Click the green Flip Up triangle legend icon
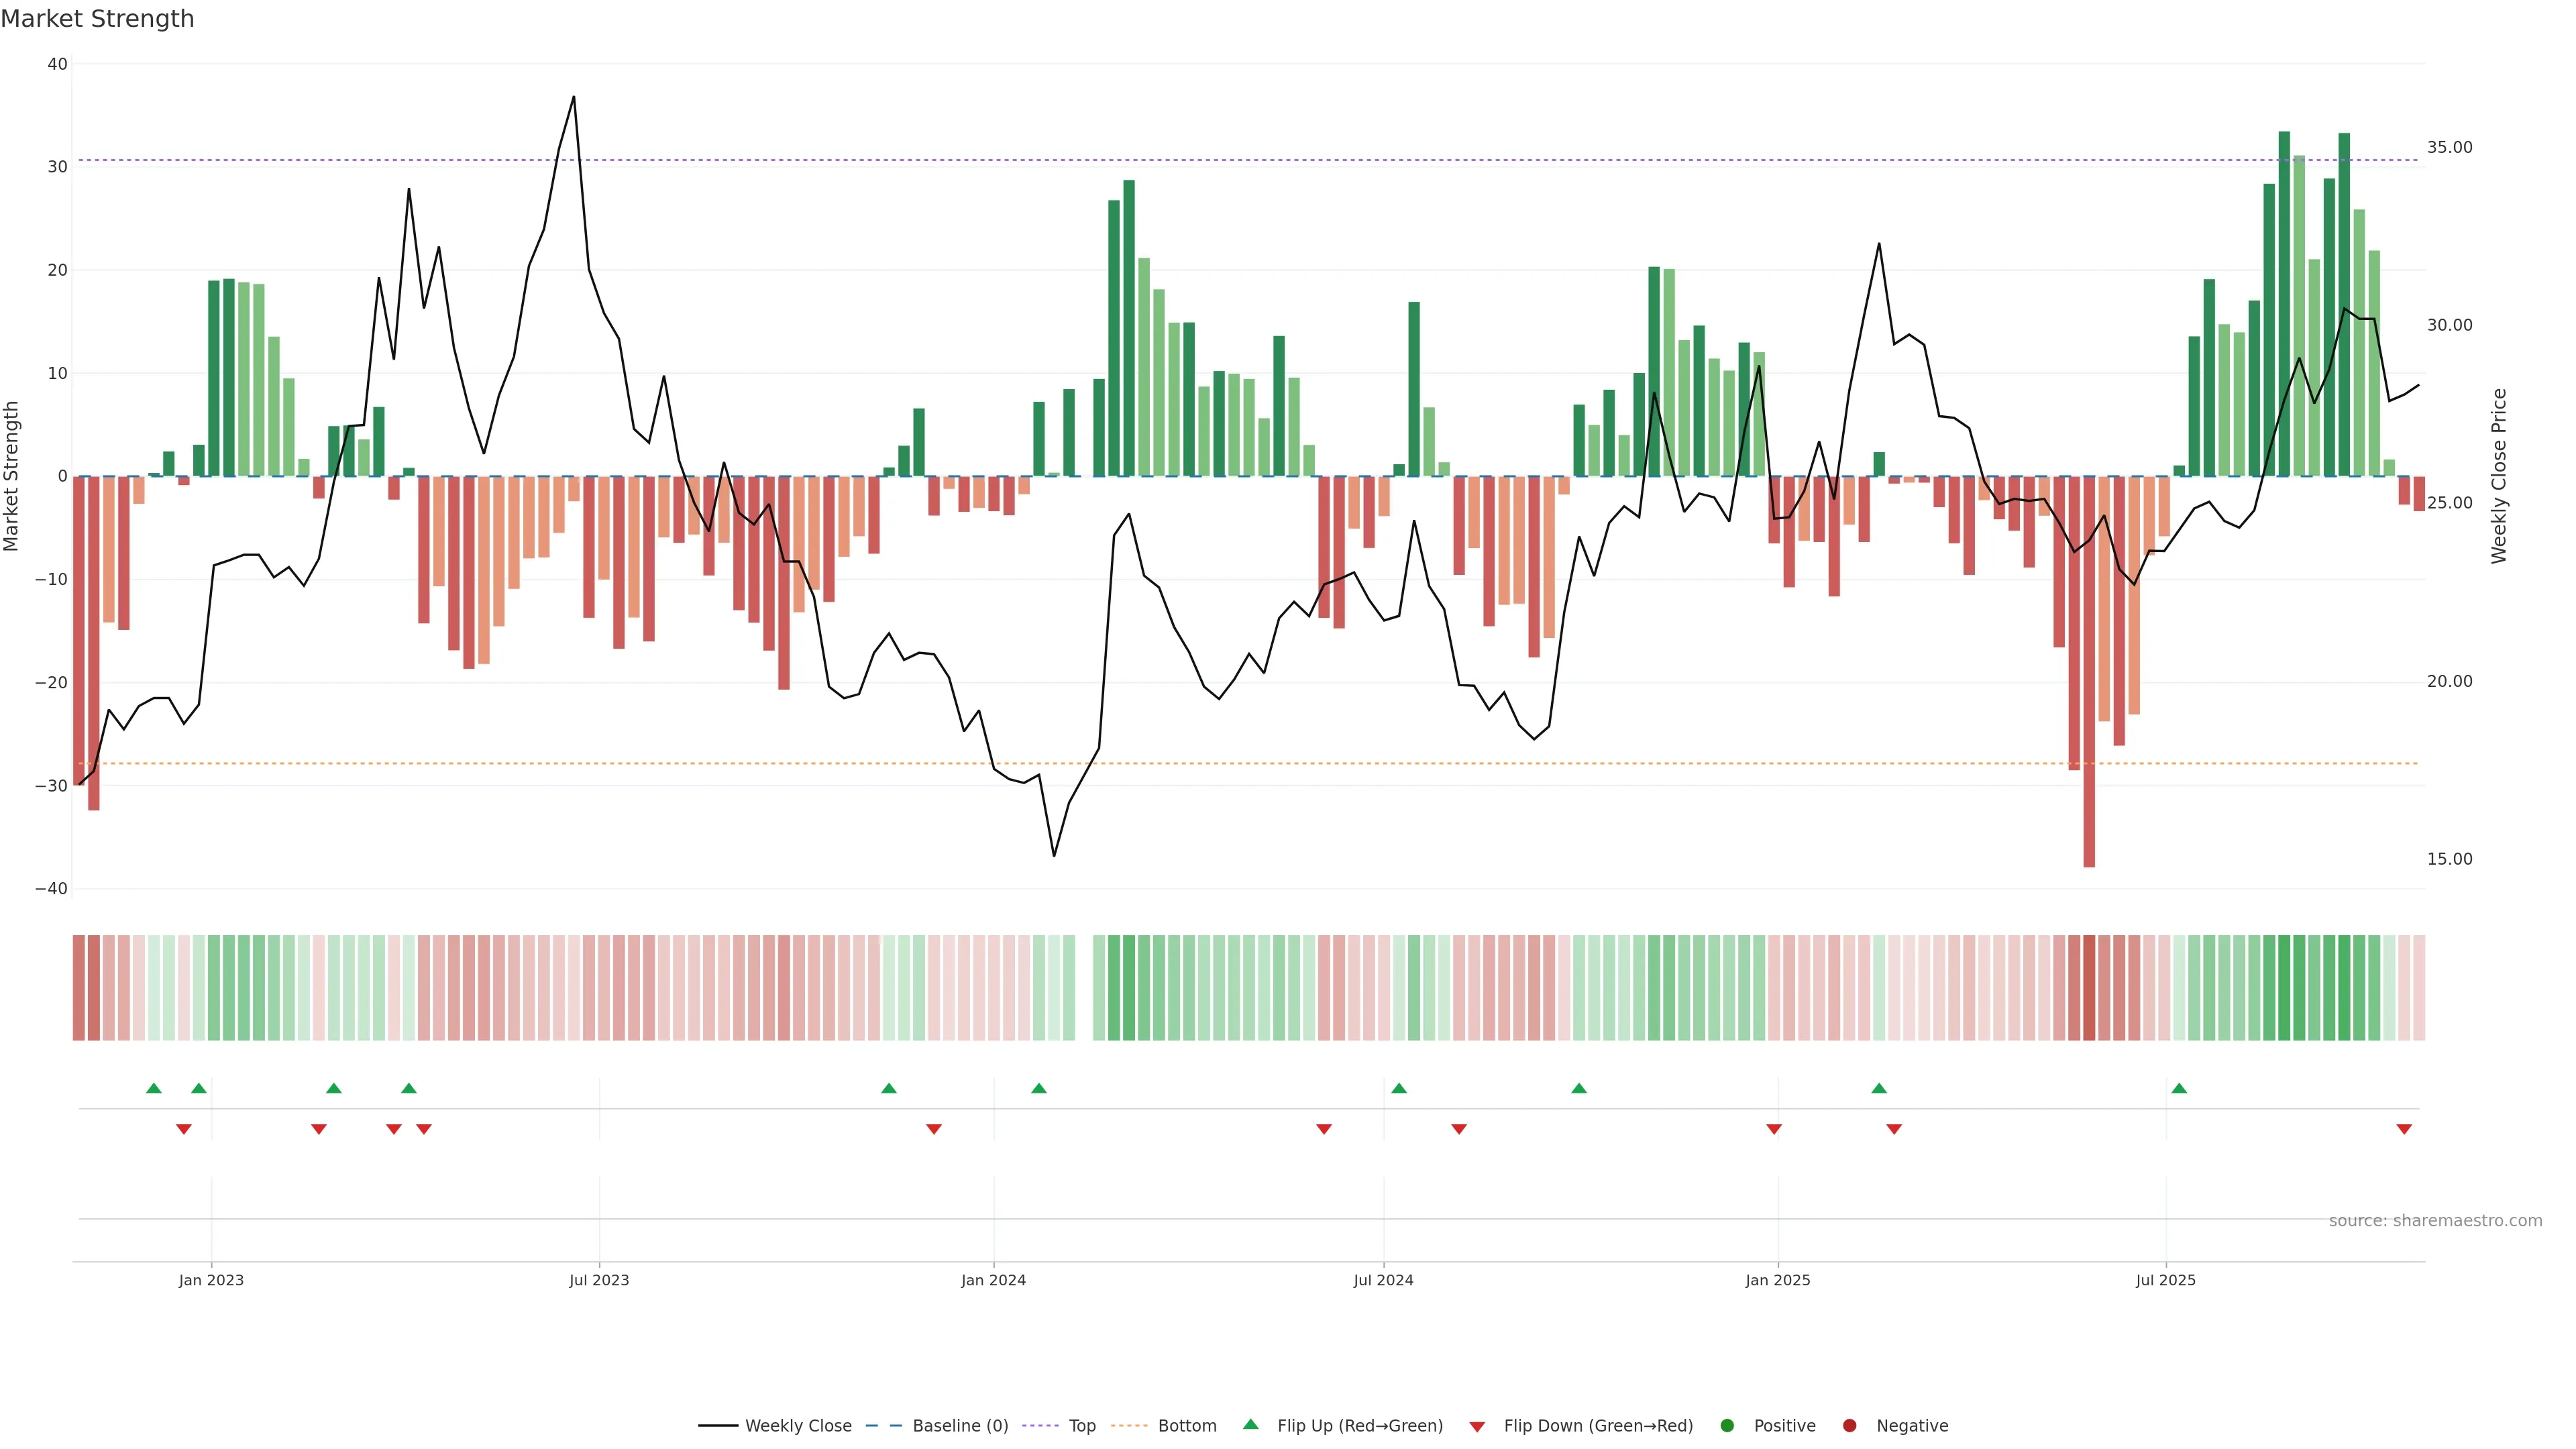The width and height of the screenshot is (2576, 1449). pos(1250,1424)
